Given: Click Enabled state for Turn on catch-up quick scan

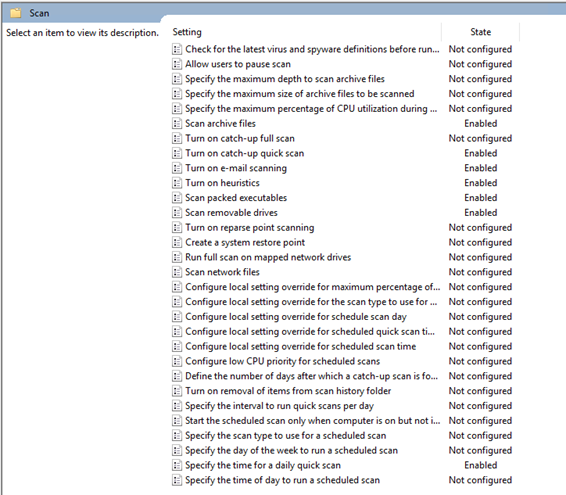Looking at the screenshot, I should [480, 153].
